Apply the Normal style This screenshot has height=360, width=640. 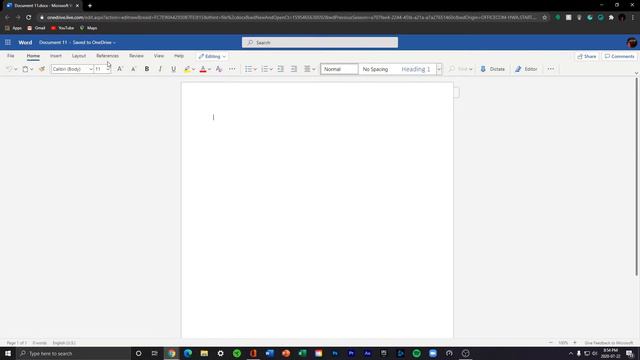[x=339, y=69]
